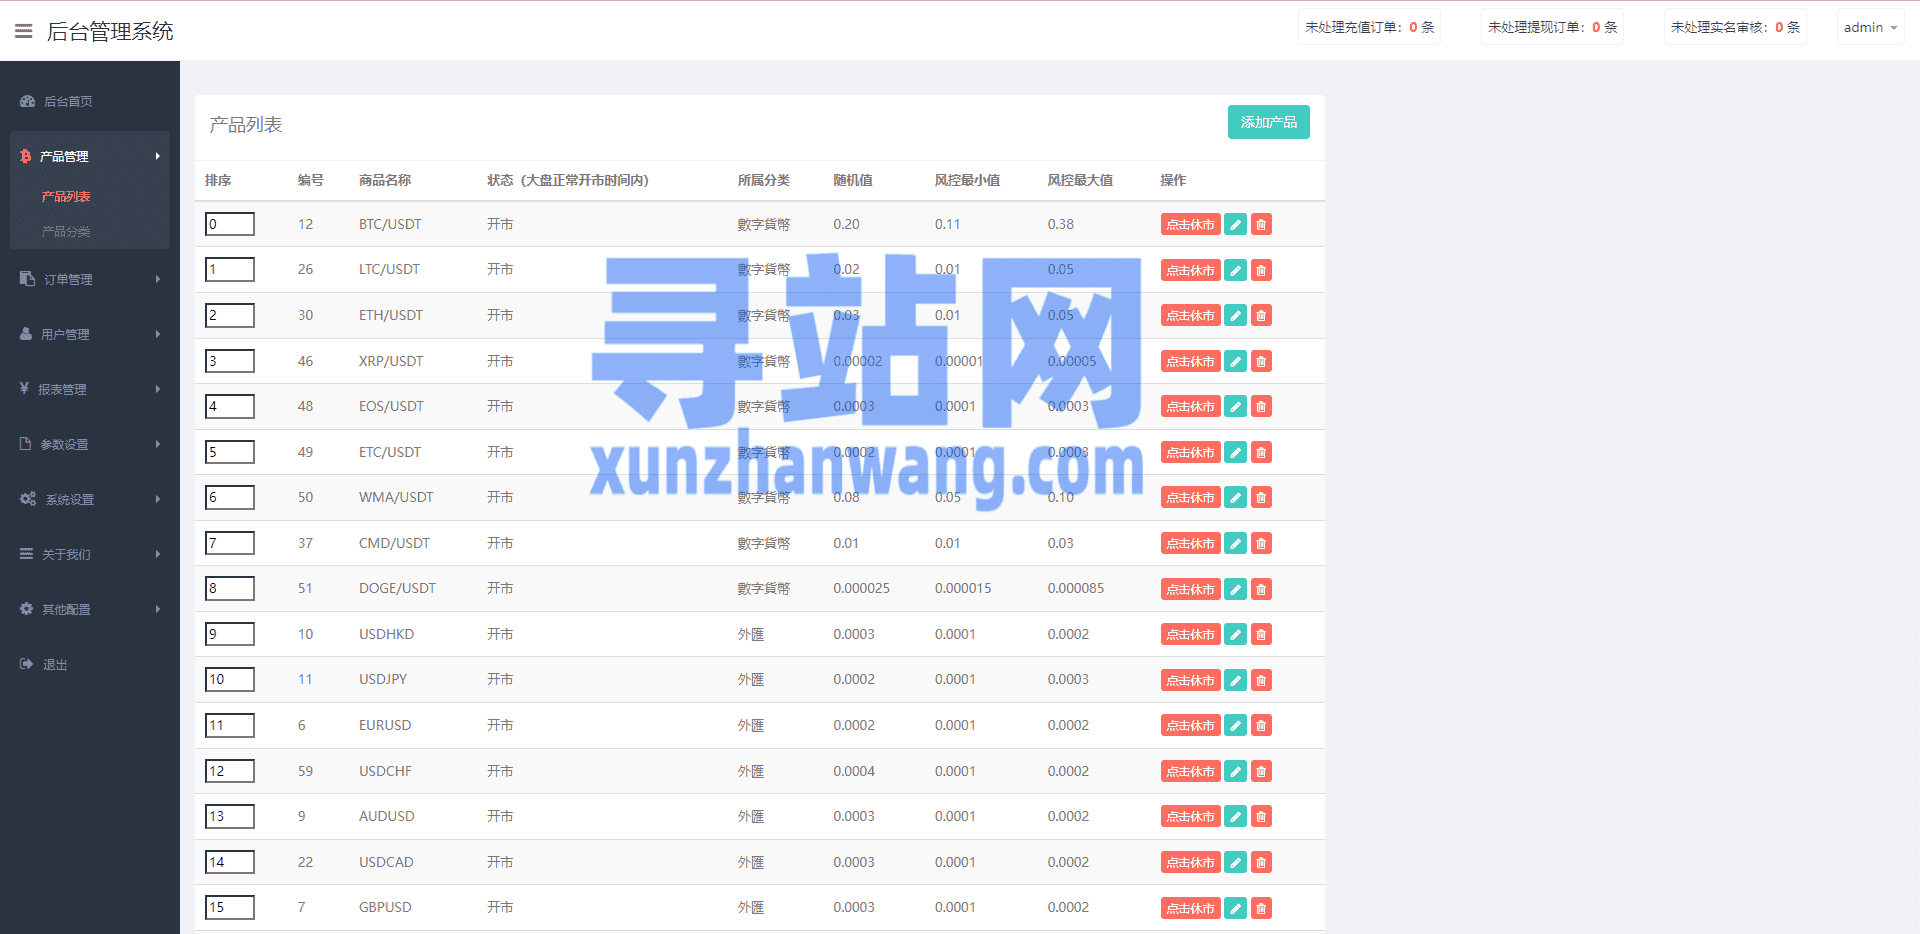Click the 添加产品 button
The width and height of the screenshot is (1920, 934).
(x=1268, y=122)
